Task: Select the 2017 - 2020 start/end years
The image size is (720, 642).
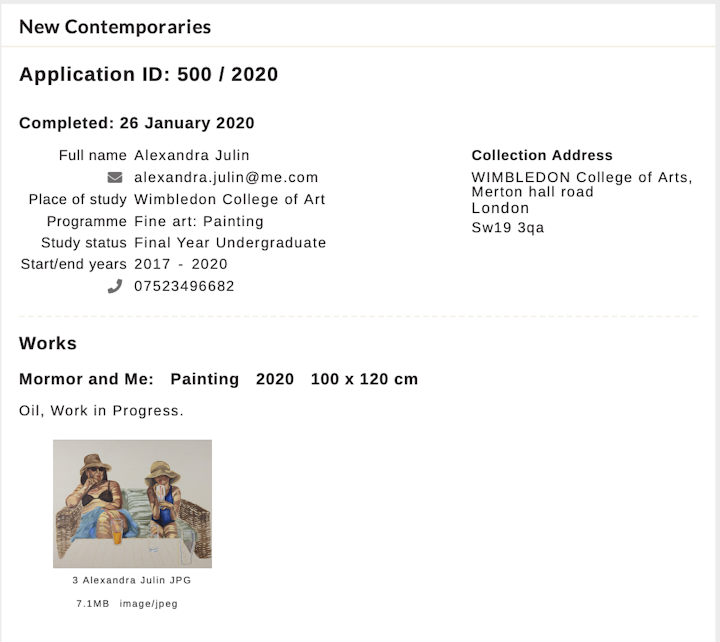Action: coord(181,264)
